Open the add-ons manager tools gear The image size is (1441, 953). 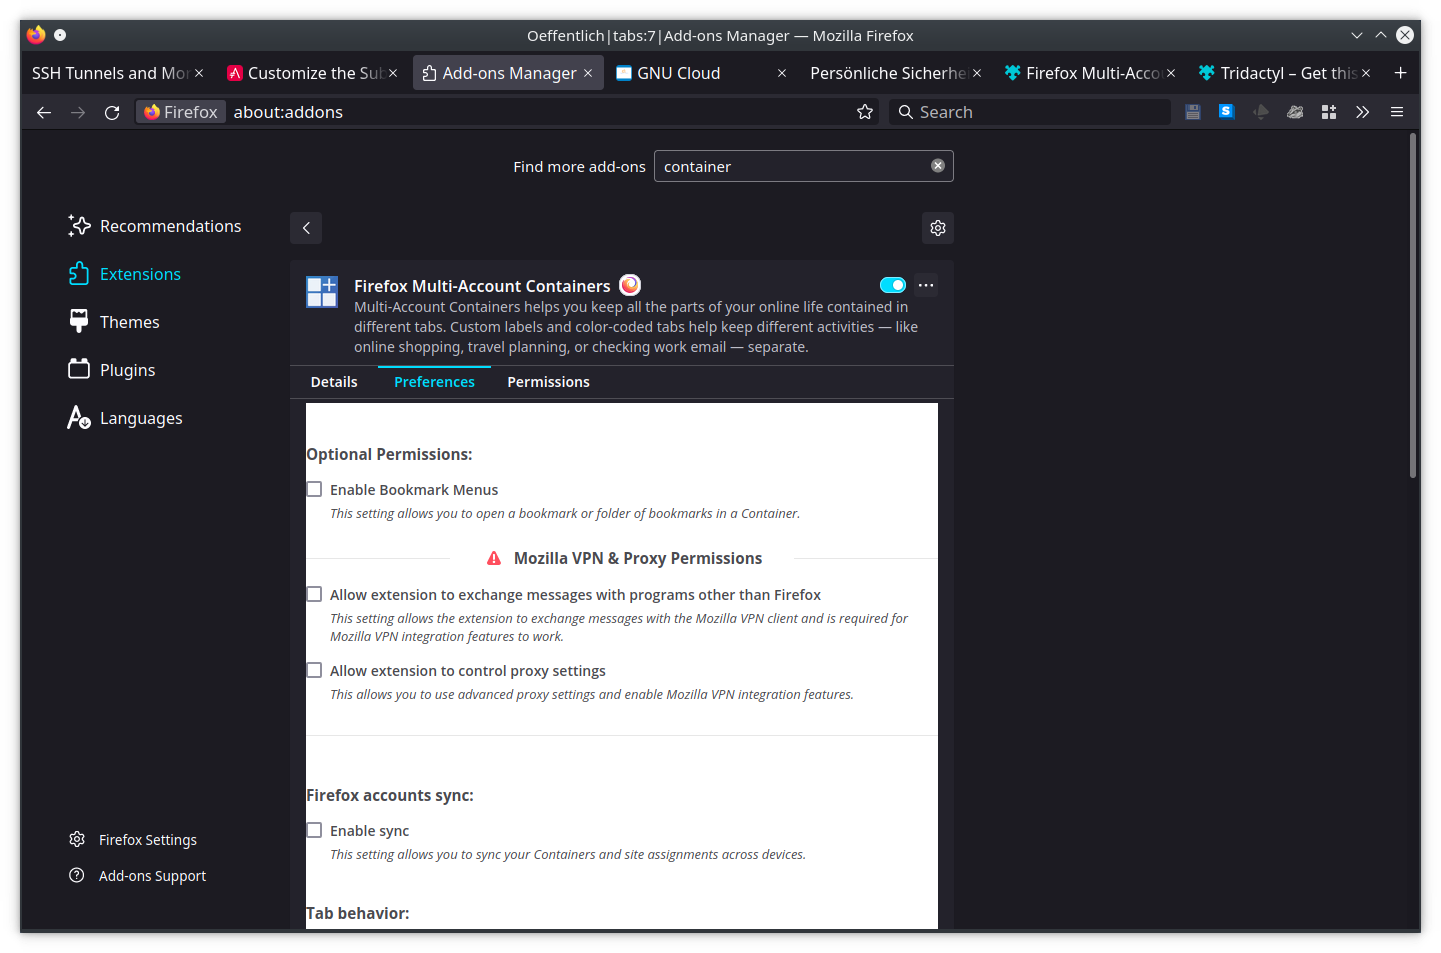pyautogui.click(x=937, y=227)
